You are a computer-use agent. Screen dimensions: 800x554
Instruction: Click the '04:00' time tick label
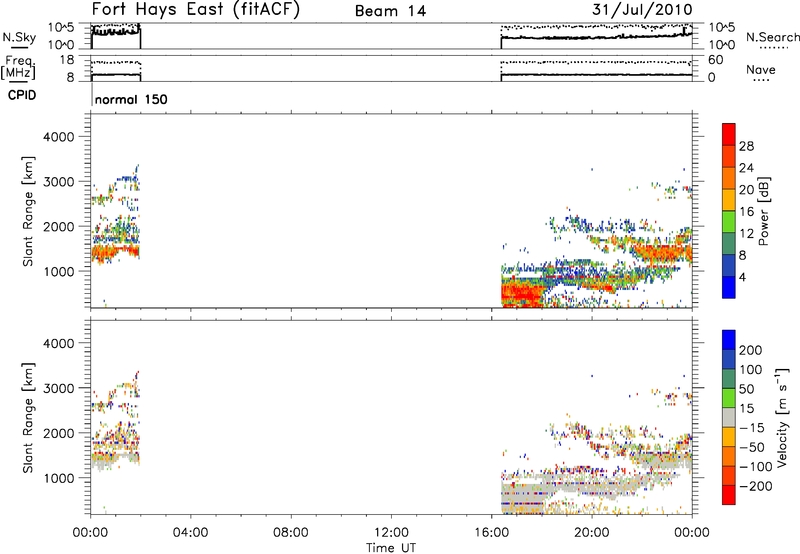[191, 533]
